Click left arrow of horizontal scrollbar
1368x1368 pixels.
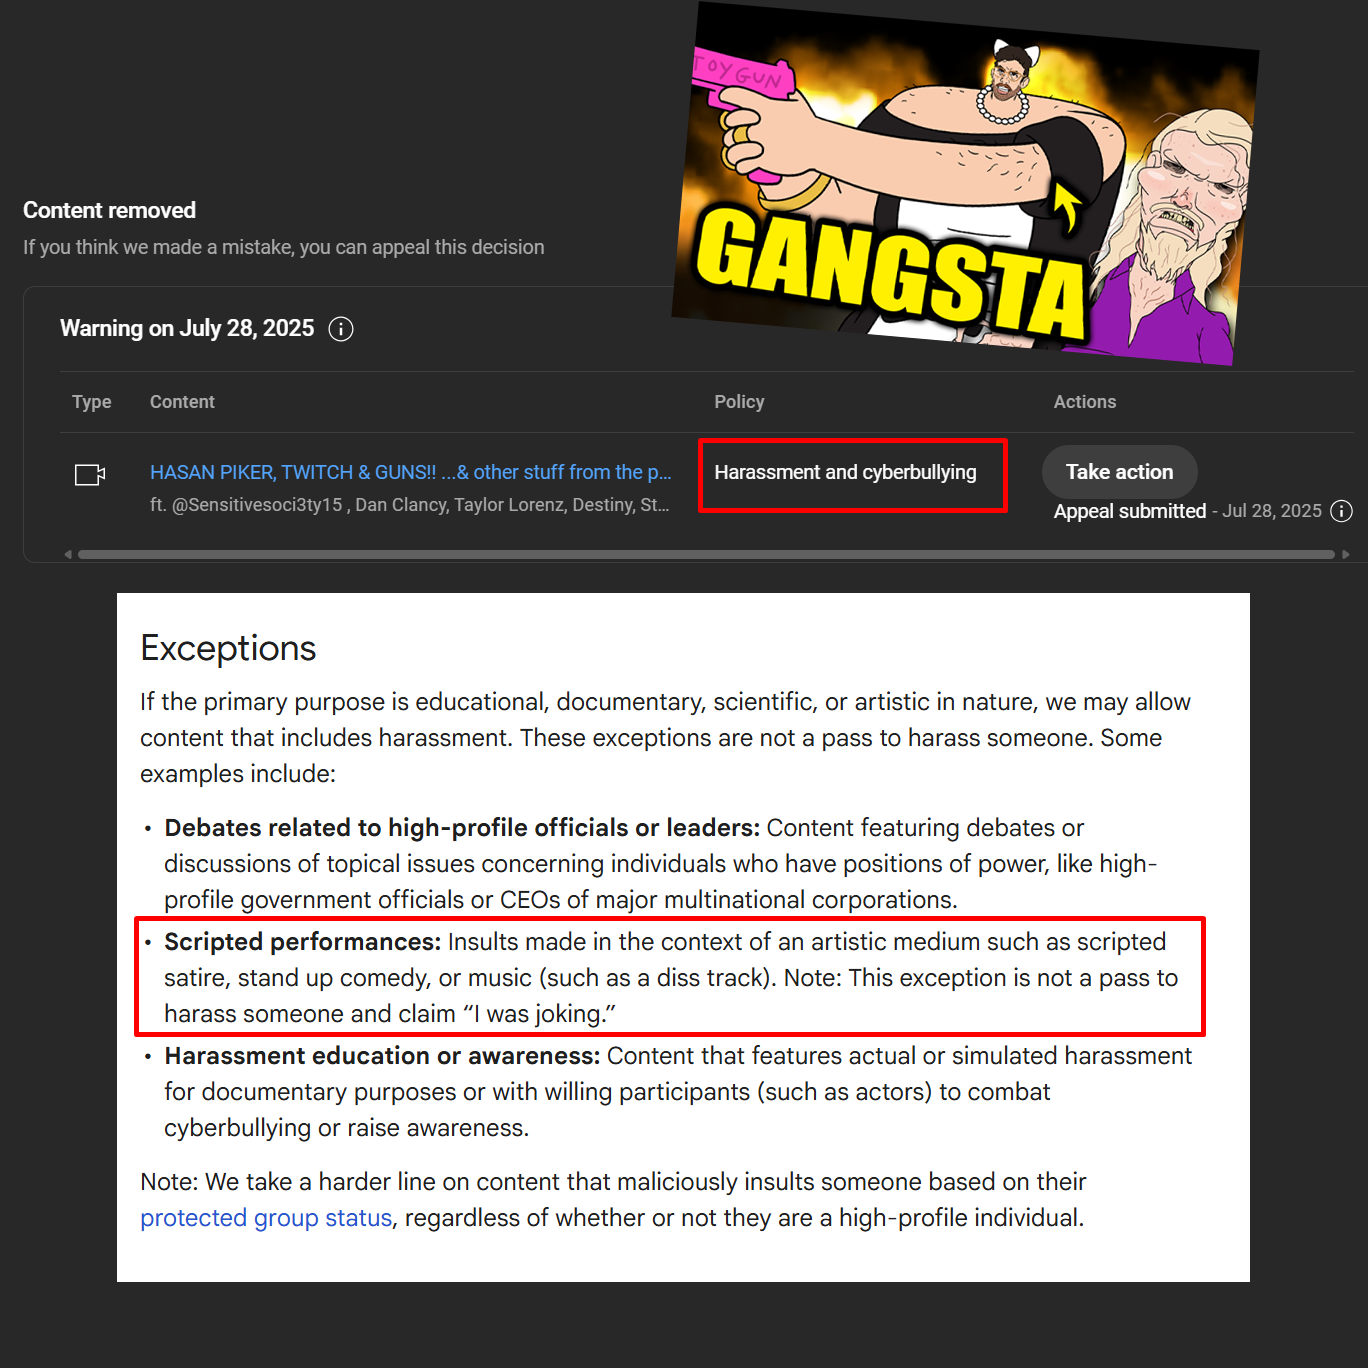coord(68,554)
